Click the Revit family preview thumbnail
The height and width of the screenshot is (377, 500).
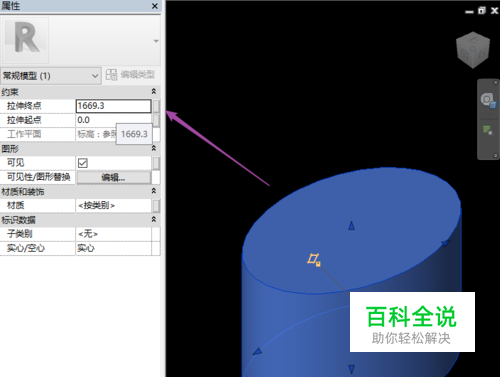point(26,40)
